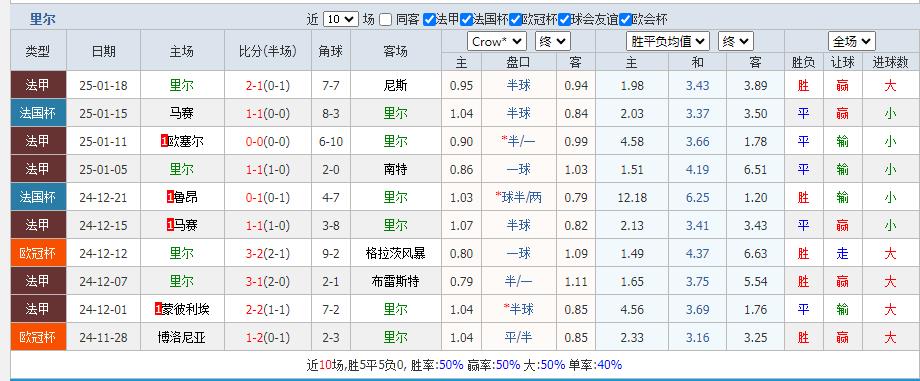This screenshot has width=920, height=381.
Task: Click the 类型 column header
Action: coord(38,51)
